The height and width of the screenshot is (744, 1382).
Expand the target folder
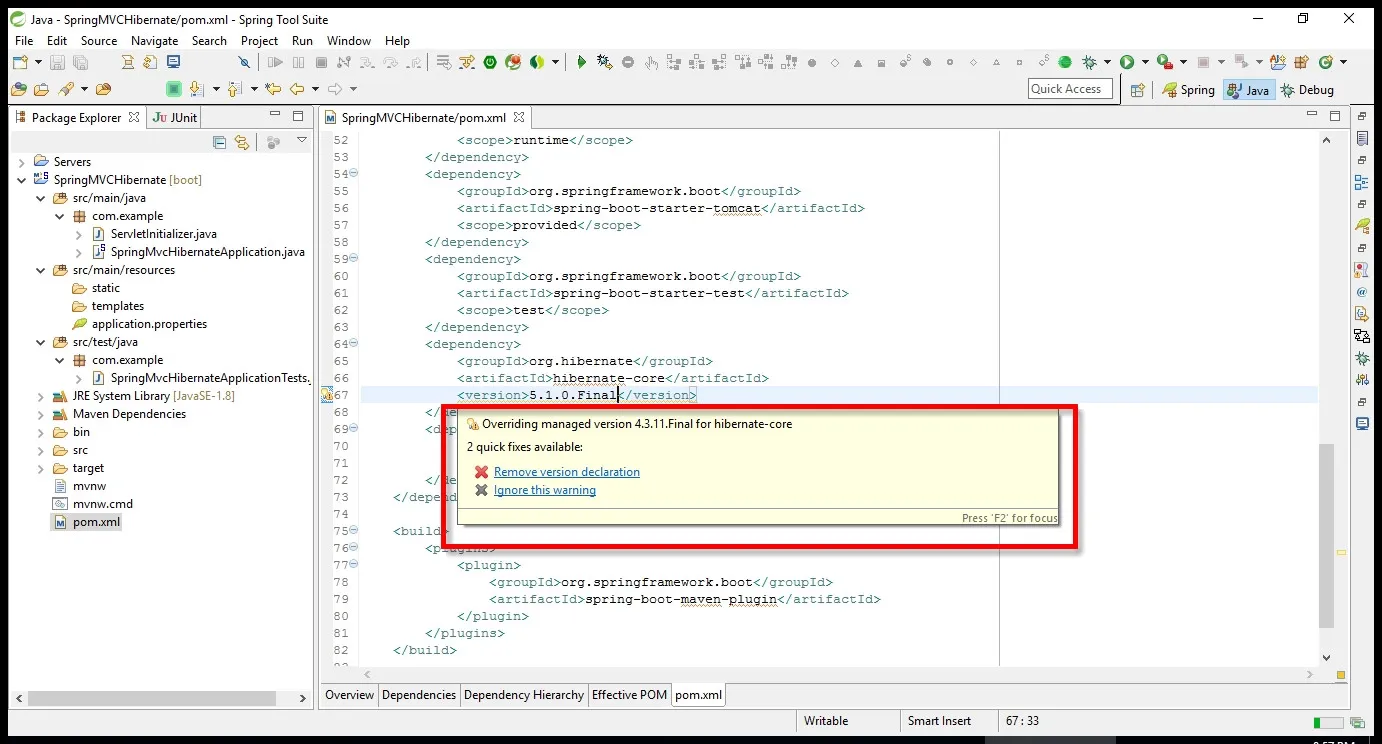[40, 468]
